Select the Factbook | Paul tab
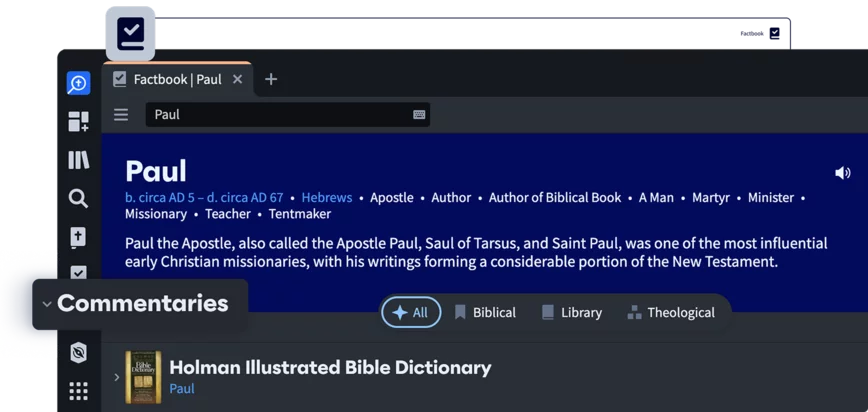This screenshot has height=412, width=868. pos(178,80)
